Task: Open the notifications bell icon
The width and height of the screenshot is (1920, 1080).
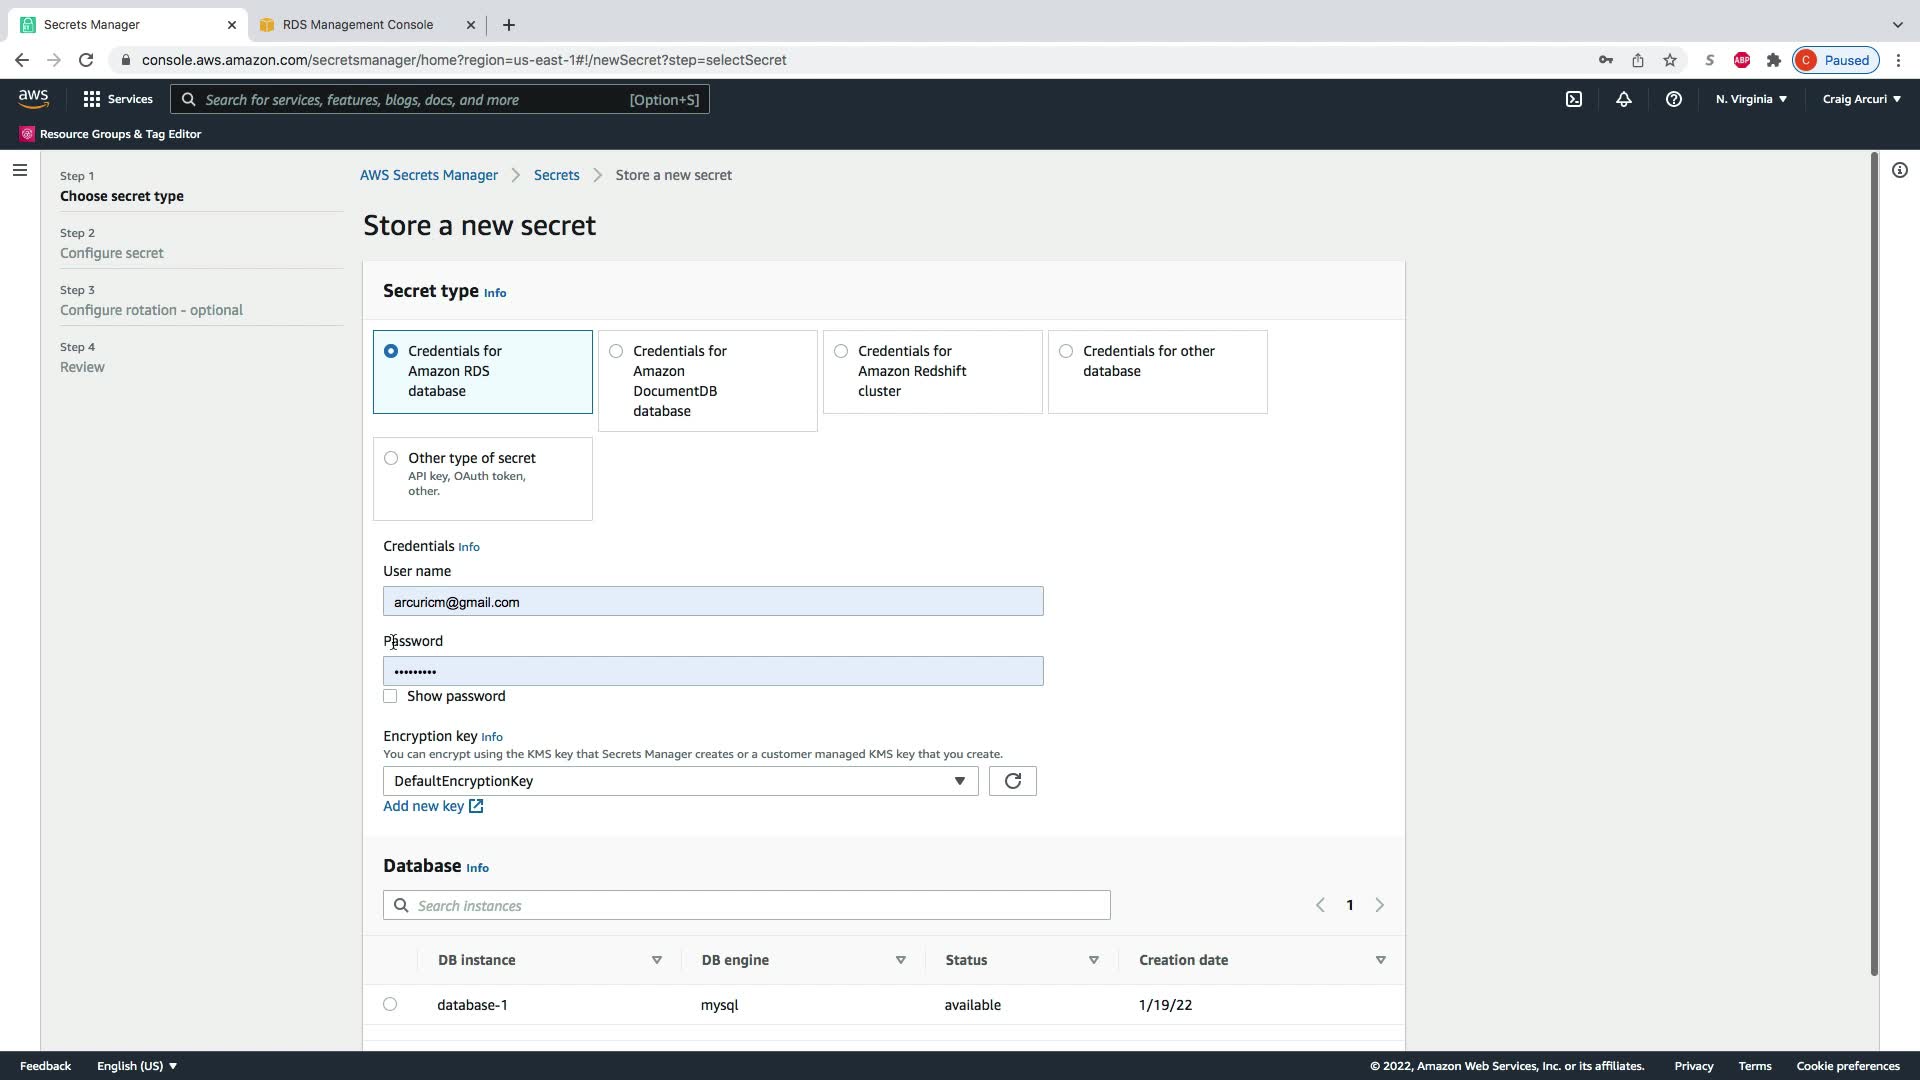Action: click(x=1623, y=99)
